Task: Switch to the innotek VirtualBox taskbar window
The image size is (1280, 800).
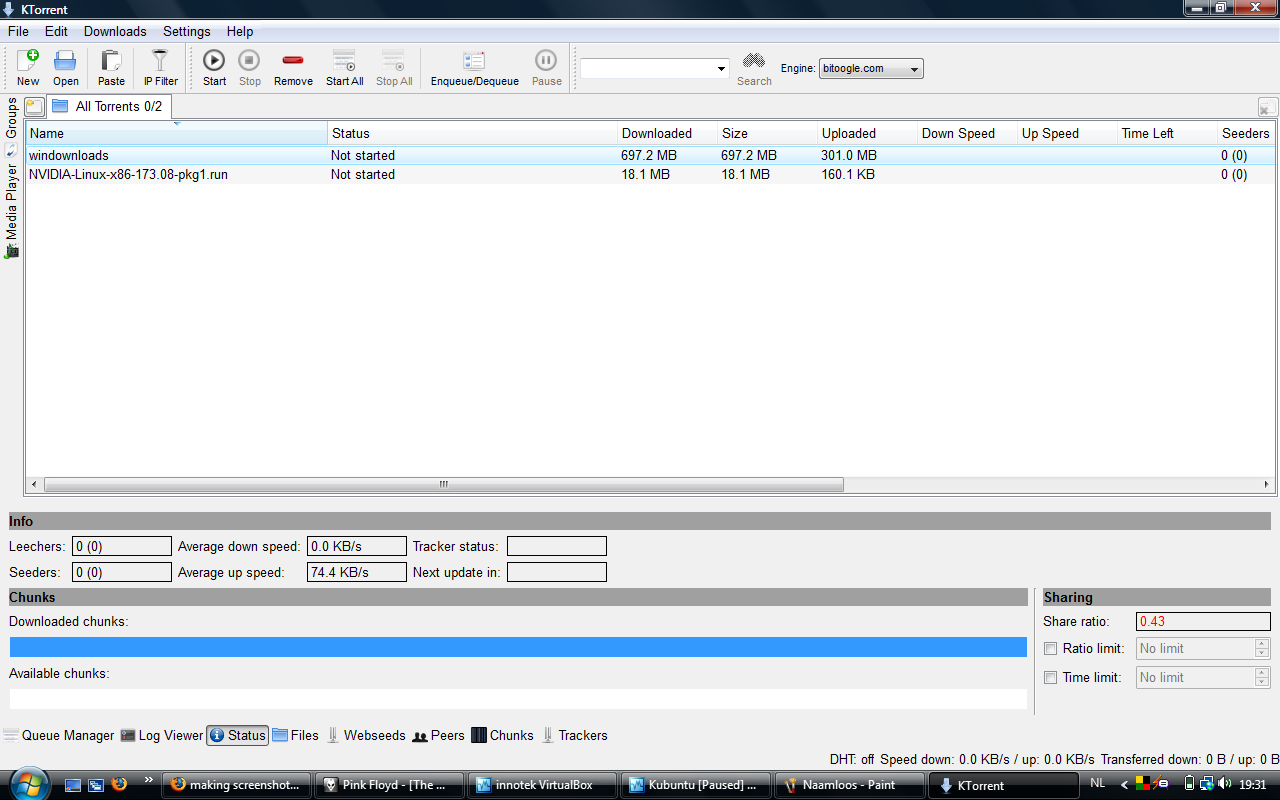Action: (543, 785)
